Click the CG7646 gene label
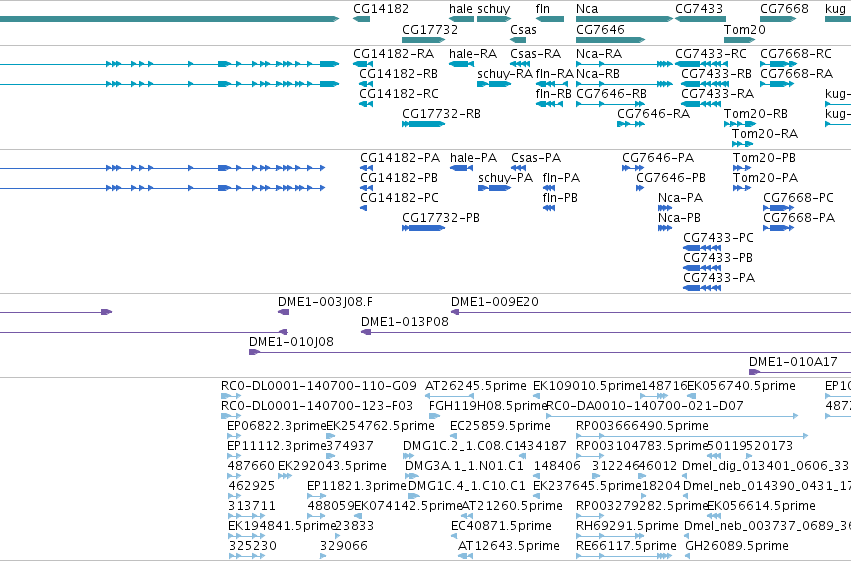 tap(600, 29)
